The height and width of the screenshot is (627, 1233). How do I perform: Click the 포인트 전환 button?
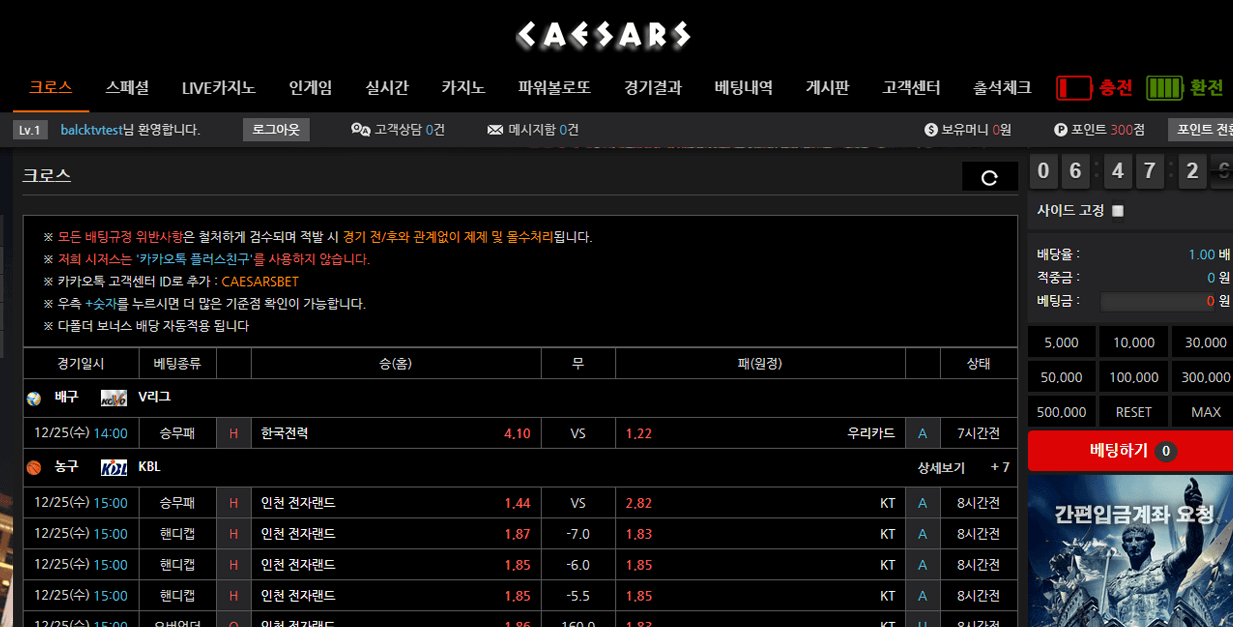click(x=1201, y=130)
